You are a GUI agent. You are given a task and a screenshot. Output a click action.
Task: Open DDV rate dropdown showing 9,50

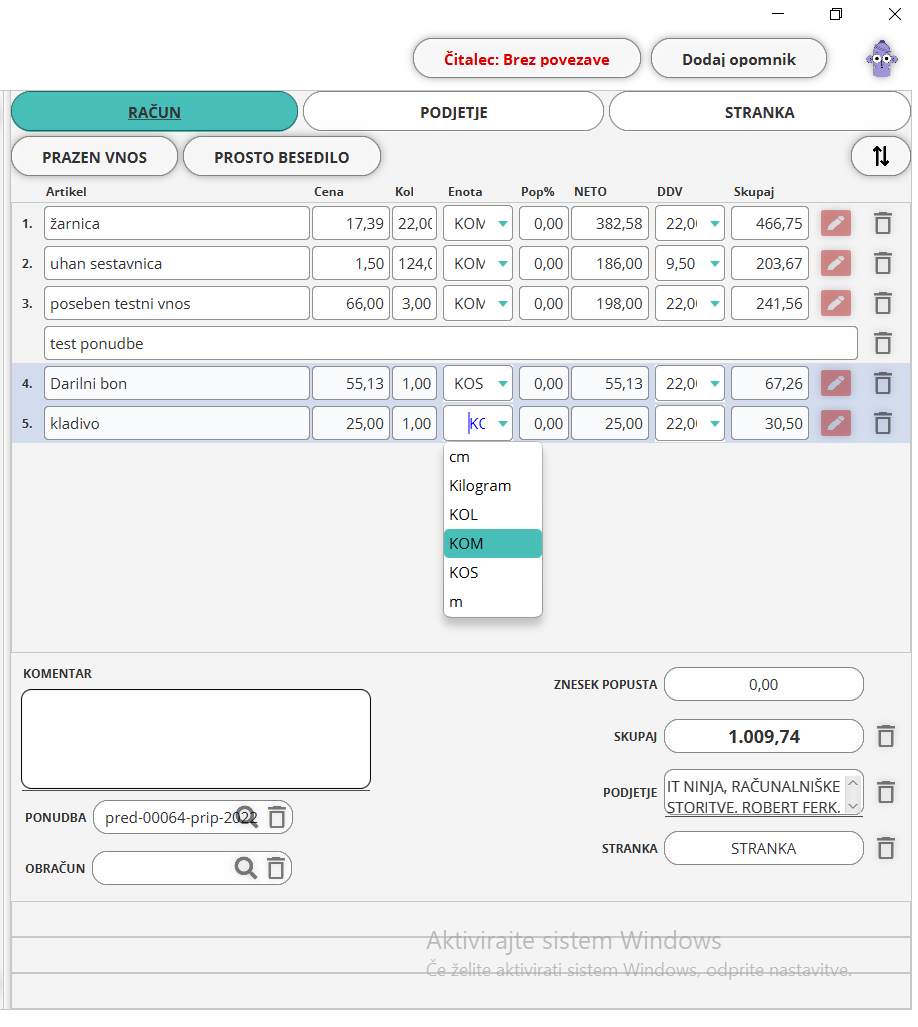[714, 263]
